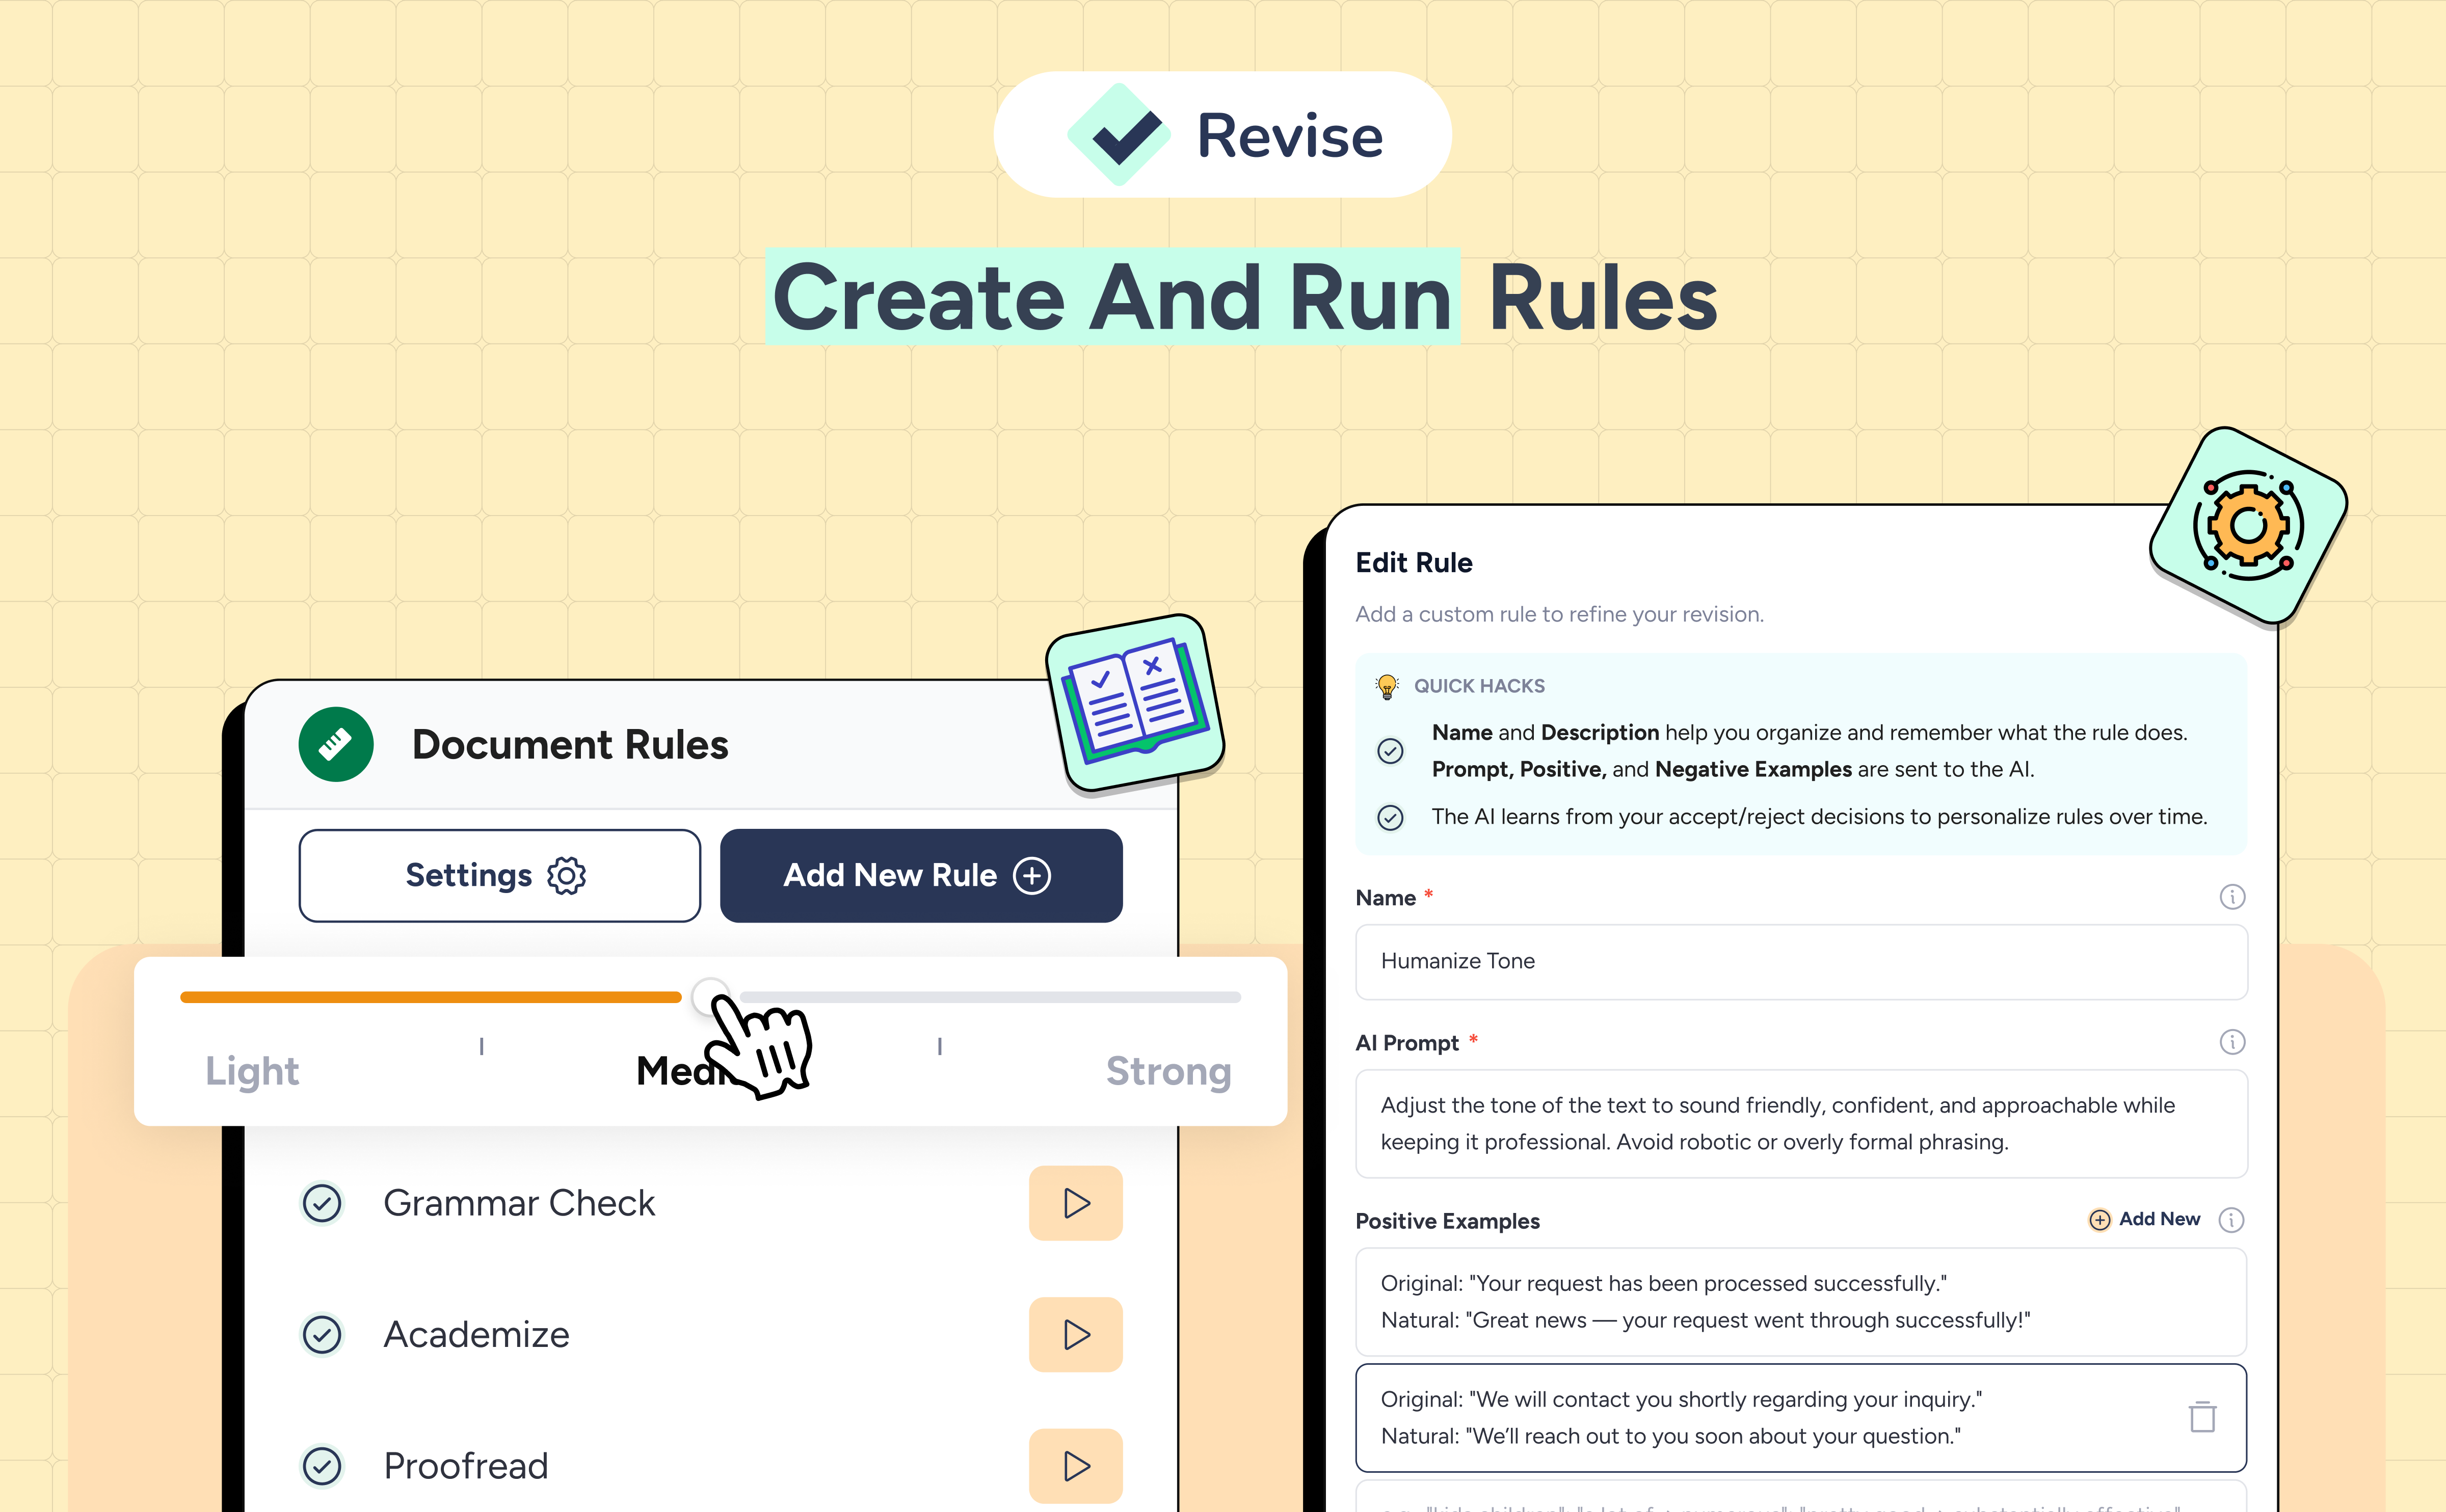This screenshot has height=1512, width=2446.
Task: Select the Light strength level
Action: coord(252,1071)
